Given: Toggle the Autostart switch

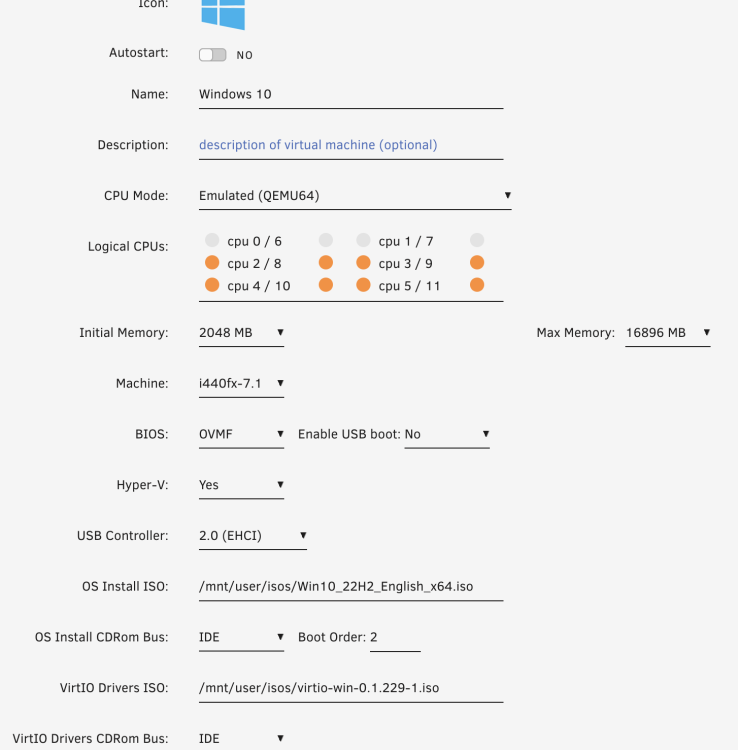Looking at the screenshot, I should 212,55.
